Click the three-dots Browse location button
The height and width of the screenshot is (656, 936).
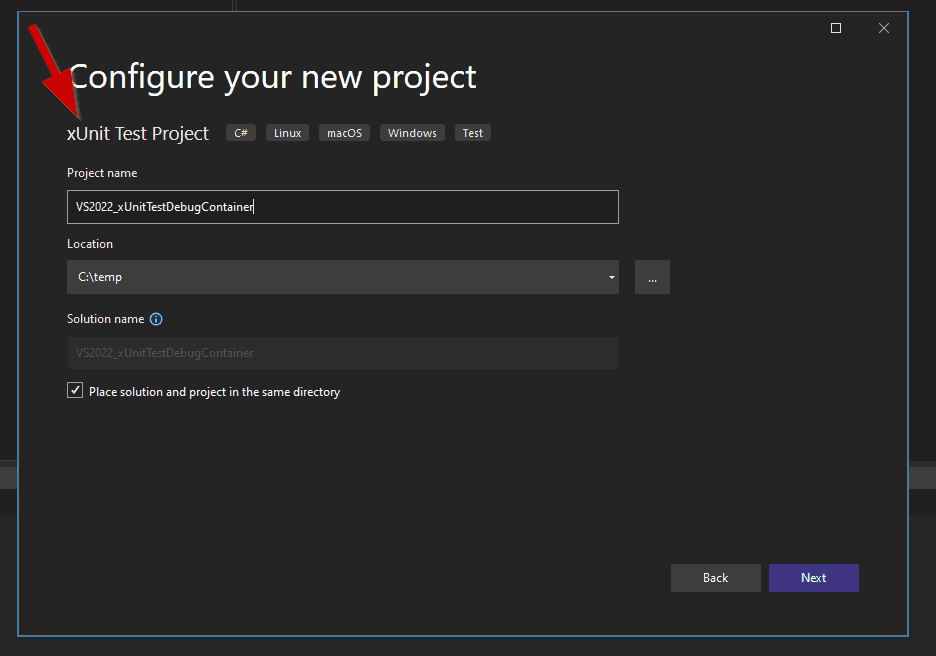point(652,277)
